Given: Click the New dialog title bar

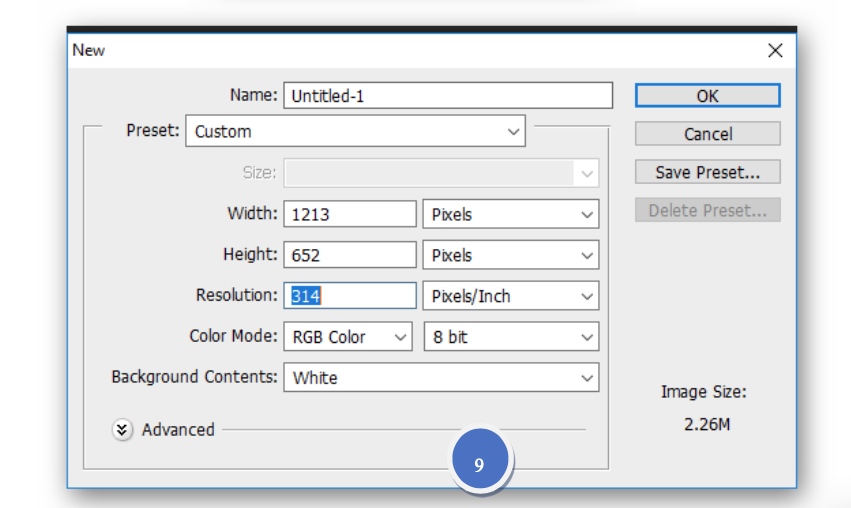Looking at the screenshot, I should pos(400,51).
